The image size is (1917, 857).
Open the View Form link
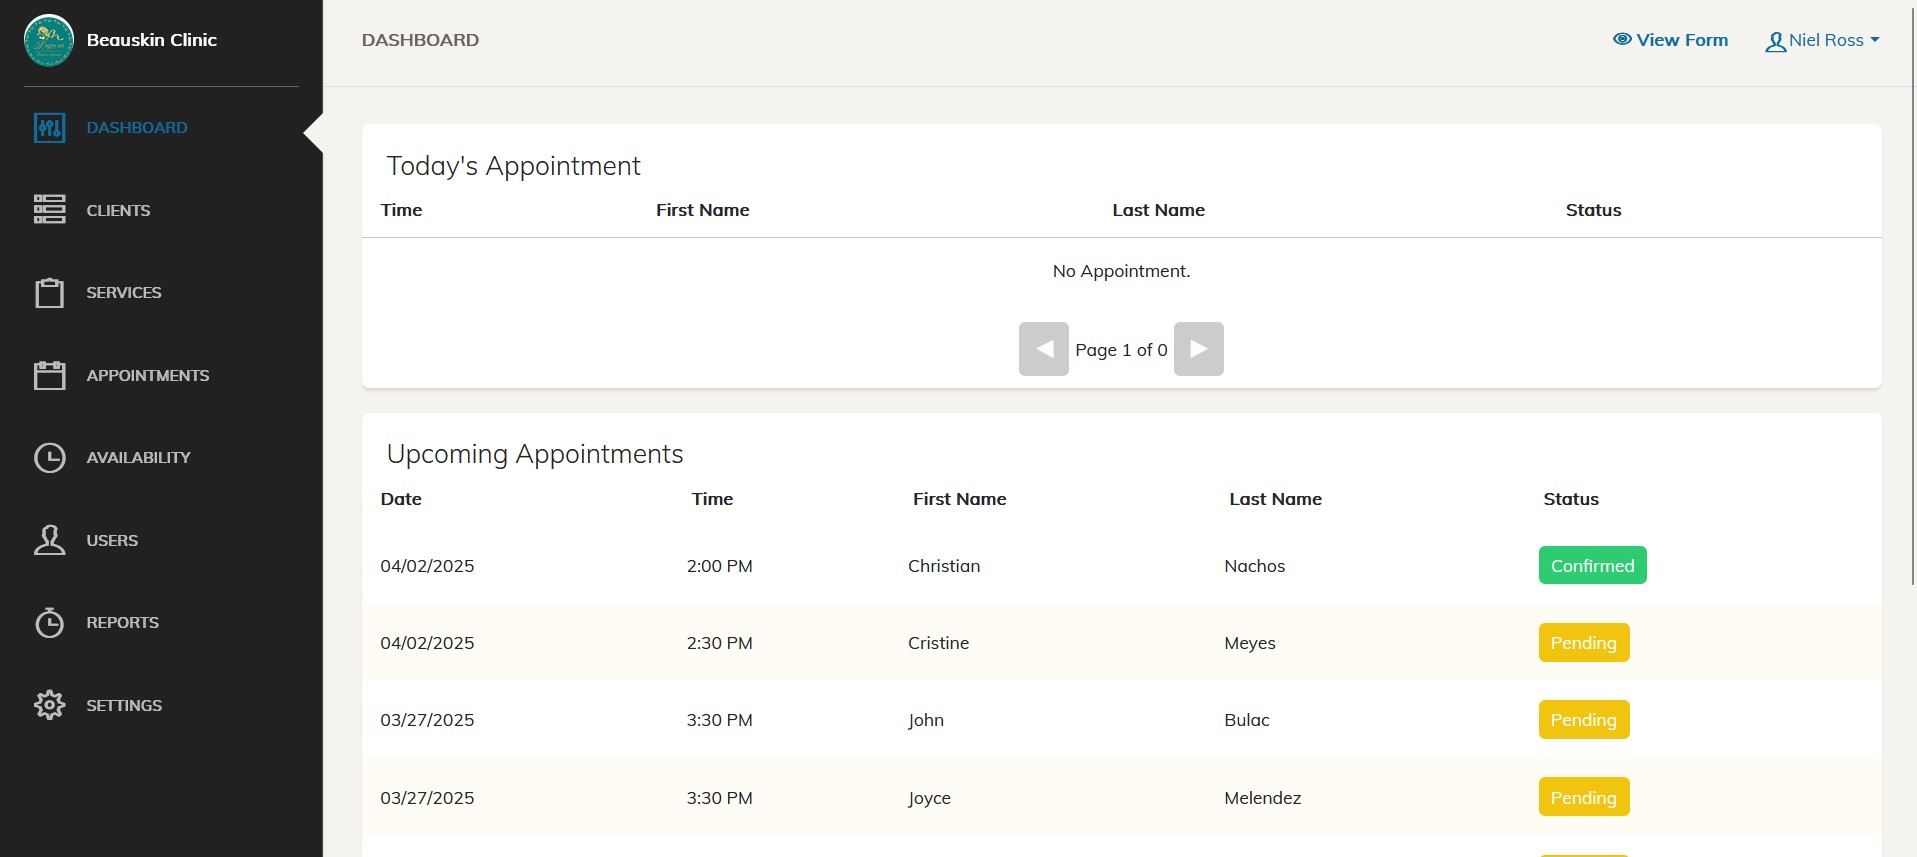coord(1670,40)
